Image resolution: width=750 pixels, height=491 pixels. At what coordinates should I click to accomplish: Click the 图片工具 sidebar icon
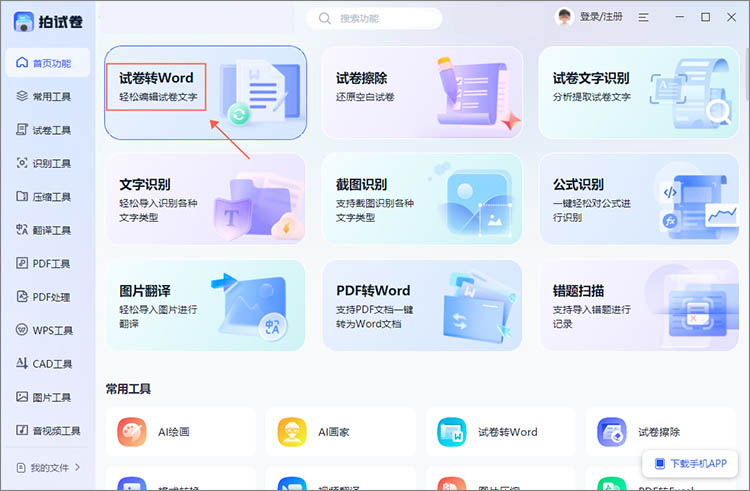click(22, 397)
